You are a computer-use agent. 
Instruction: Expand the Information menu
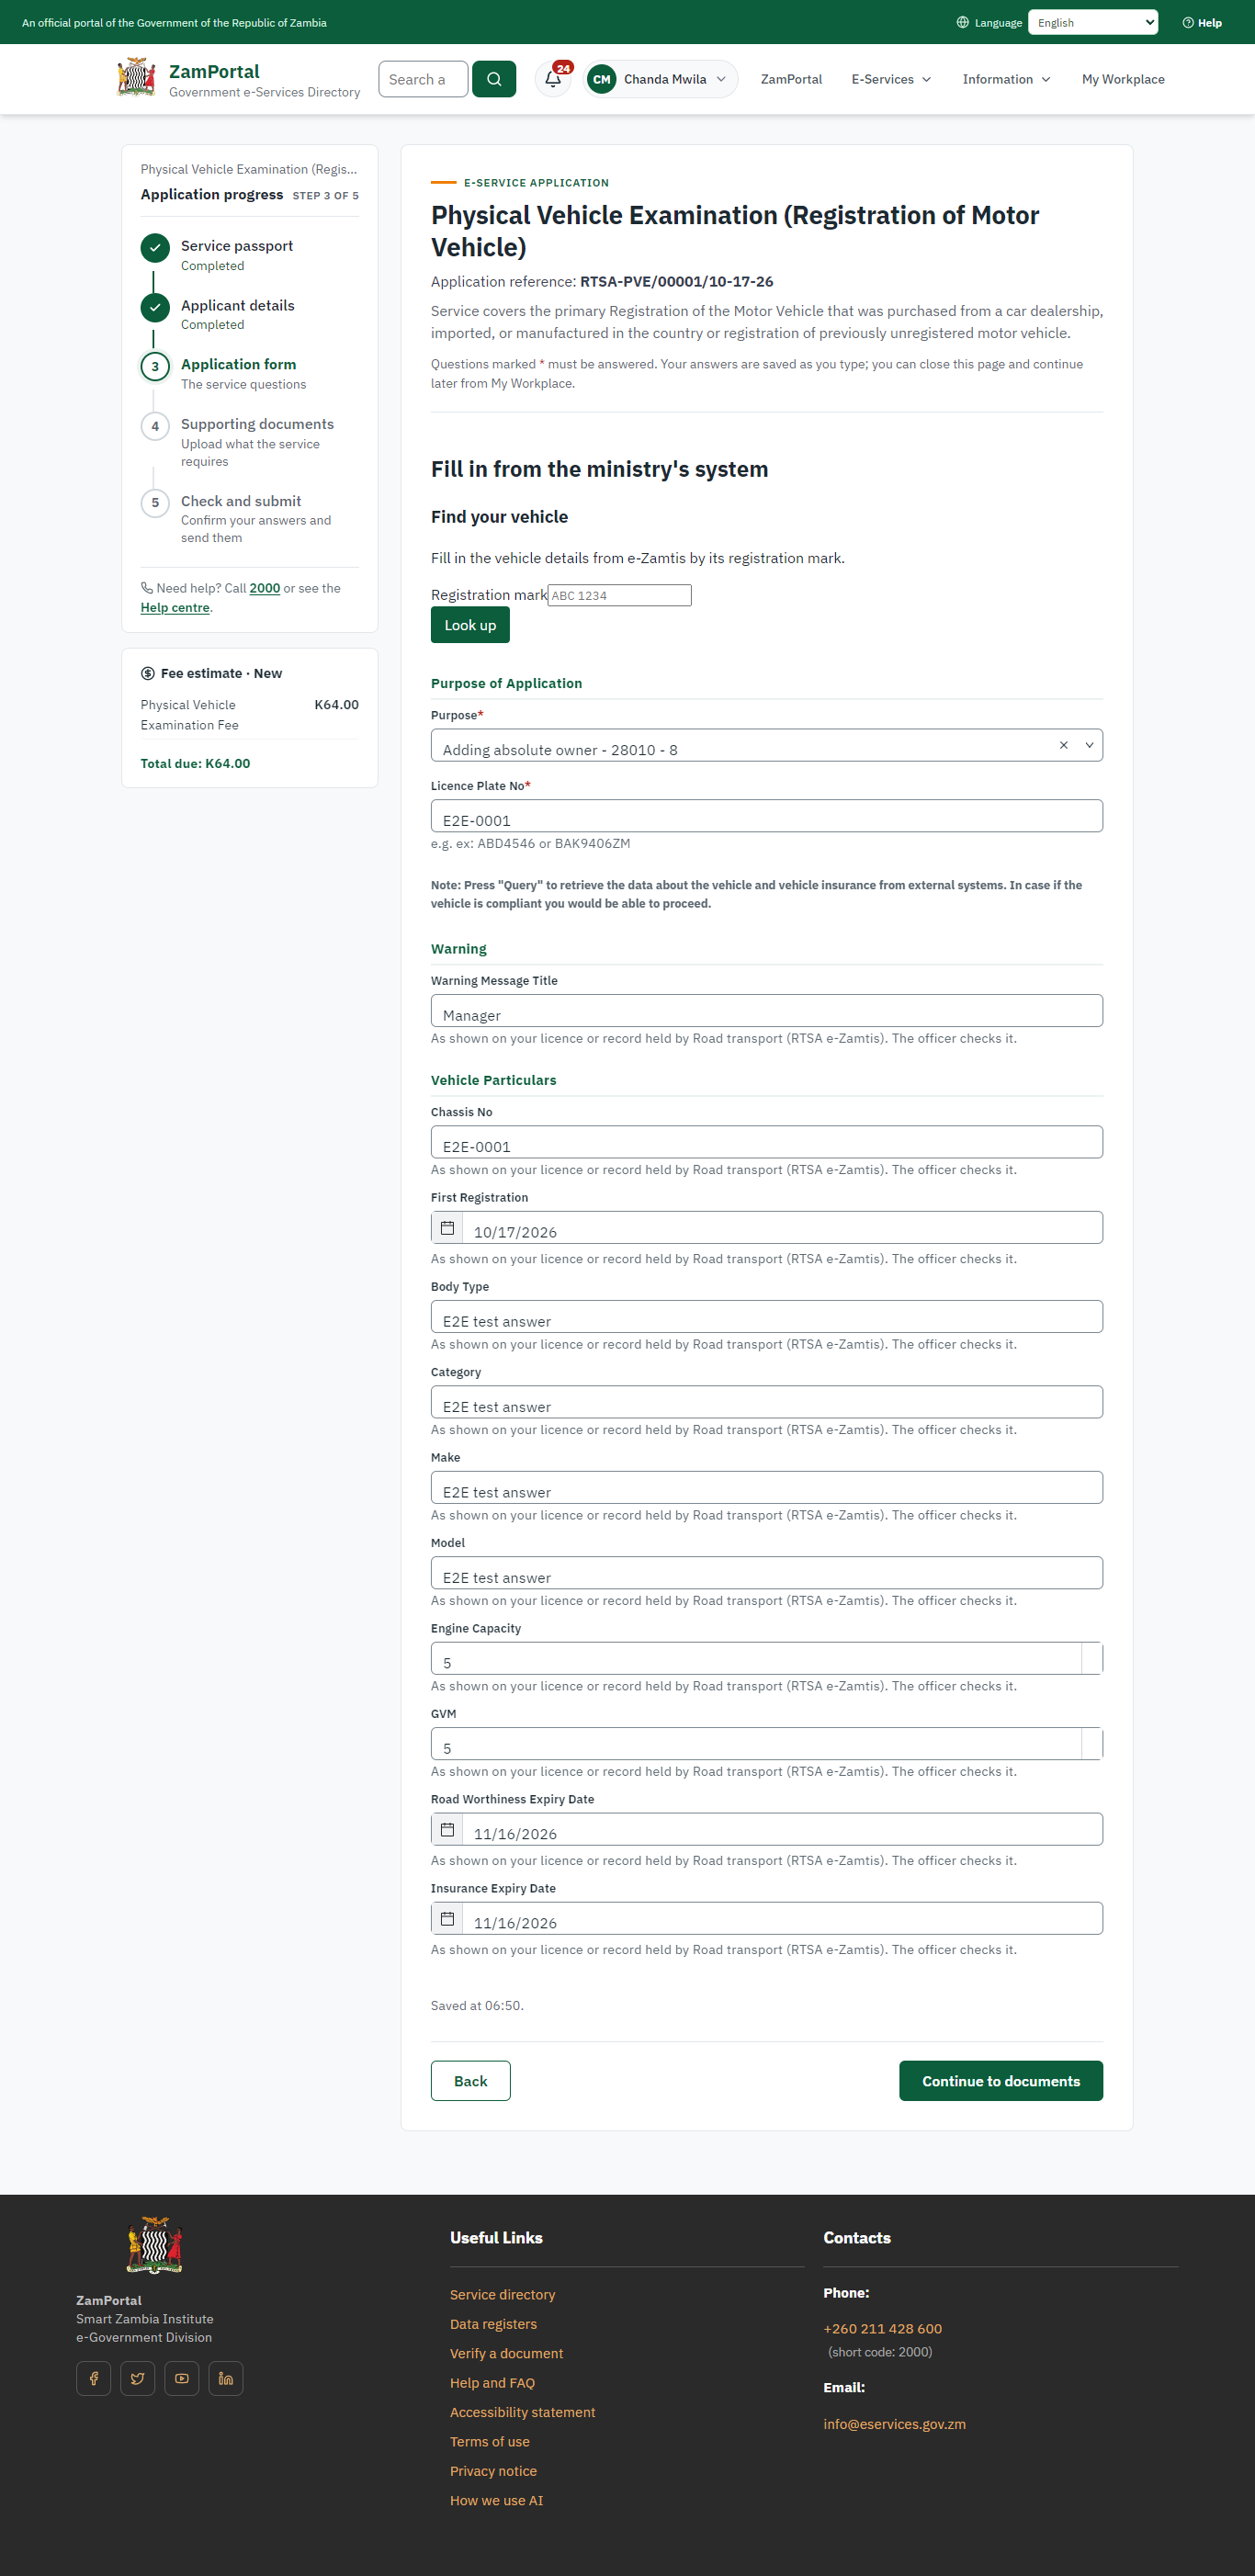tap(1006, 79)
